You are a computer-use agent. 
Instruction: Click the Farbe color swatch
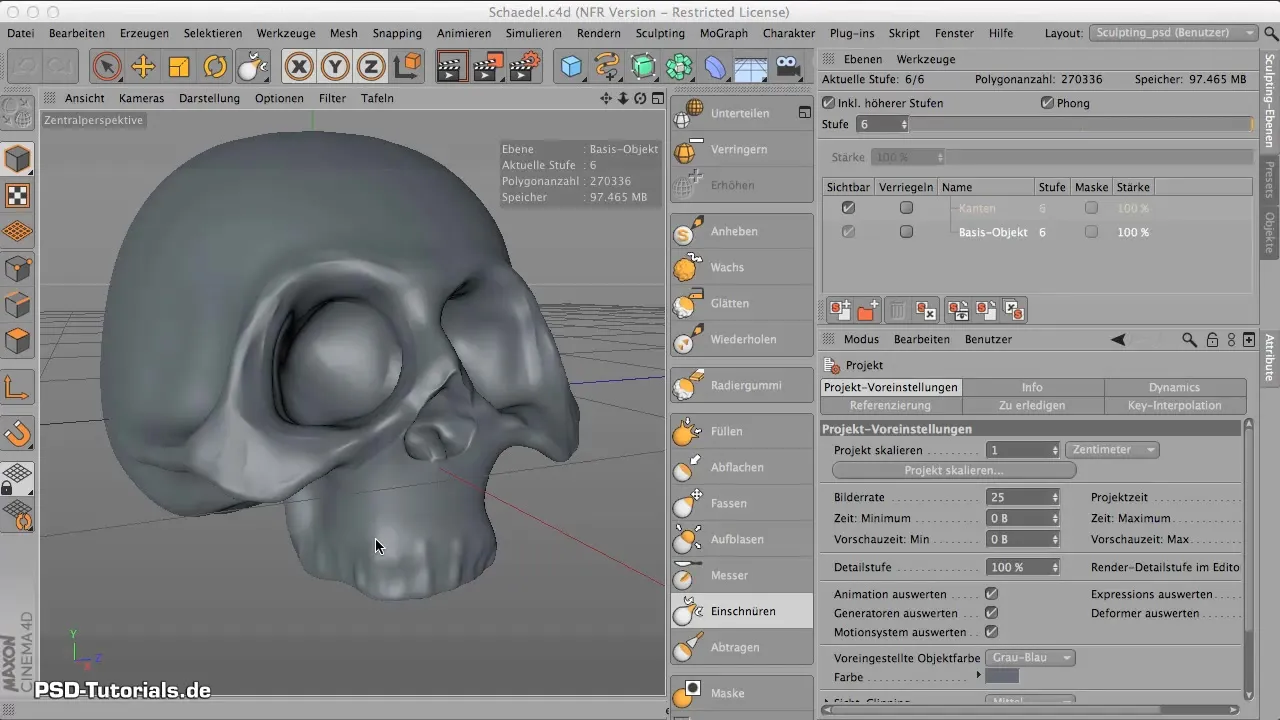1002,677
